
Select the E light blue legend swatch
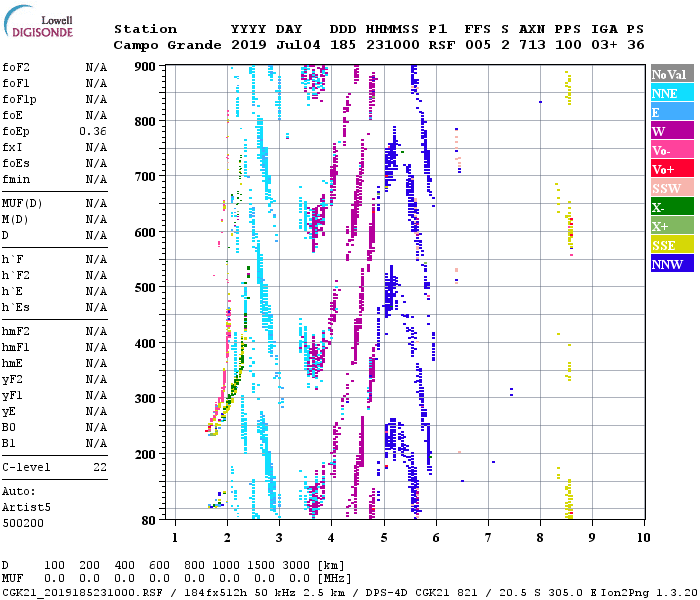pos(672,112)
